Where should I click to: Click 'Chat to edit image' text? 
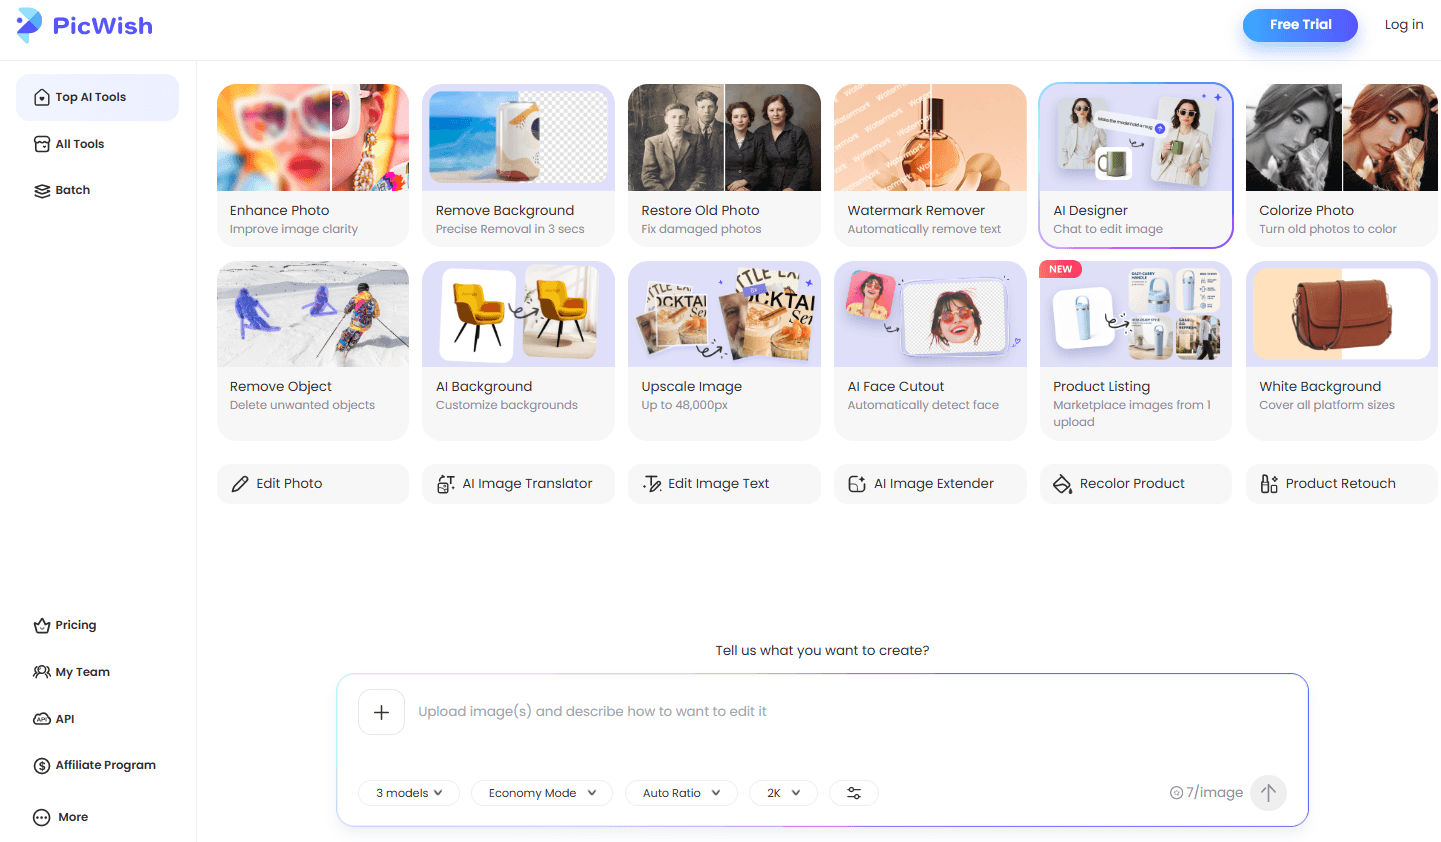coord(1108,229)
